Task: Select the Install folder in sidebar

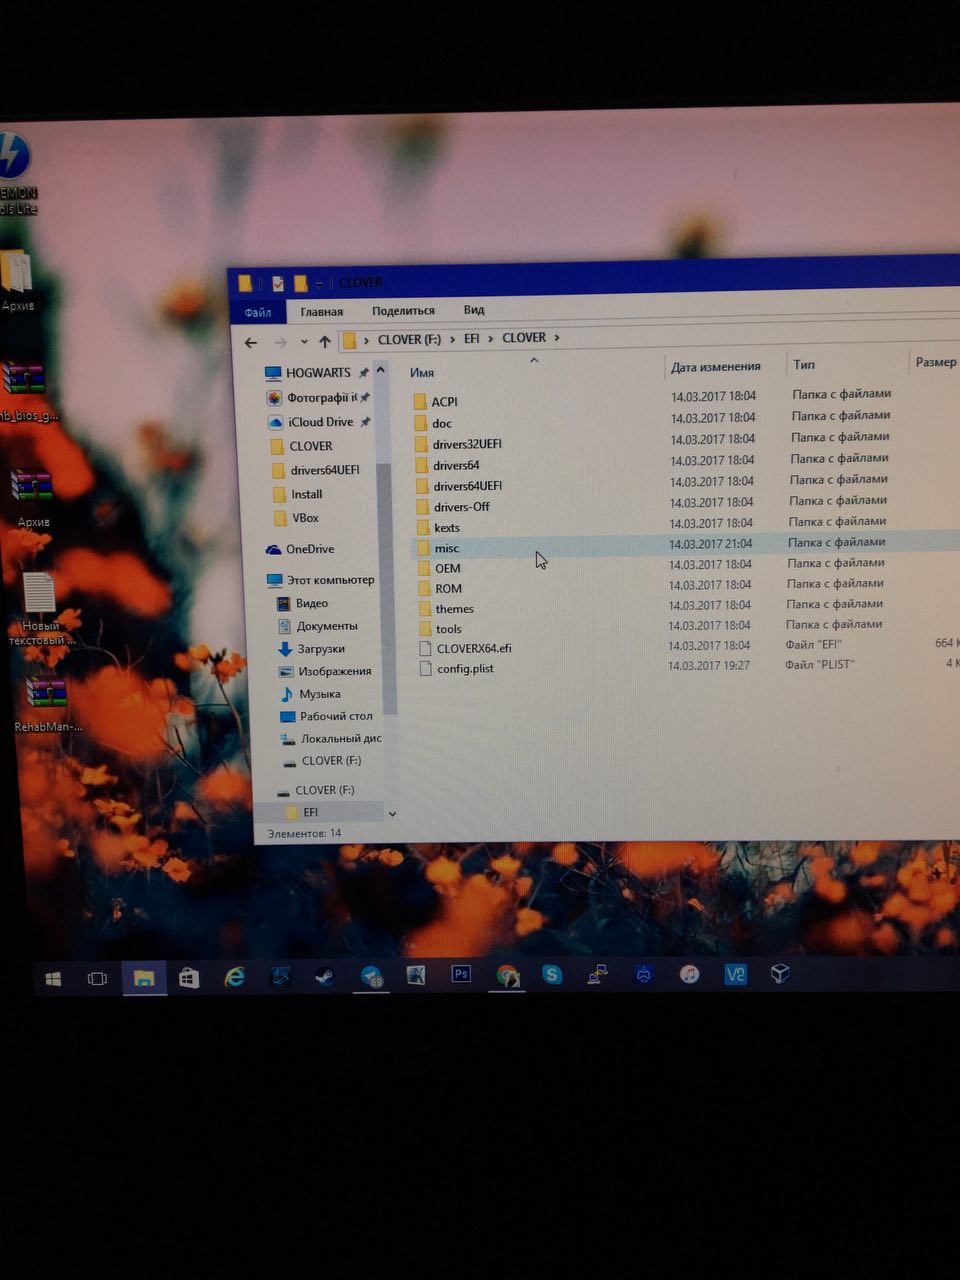Action: [306, 494]
